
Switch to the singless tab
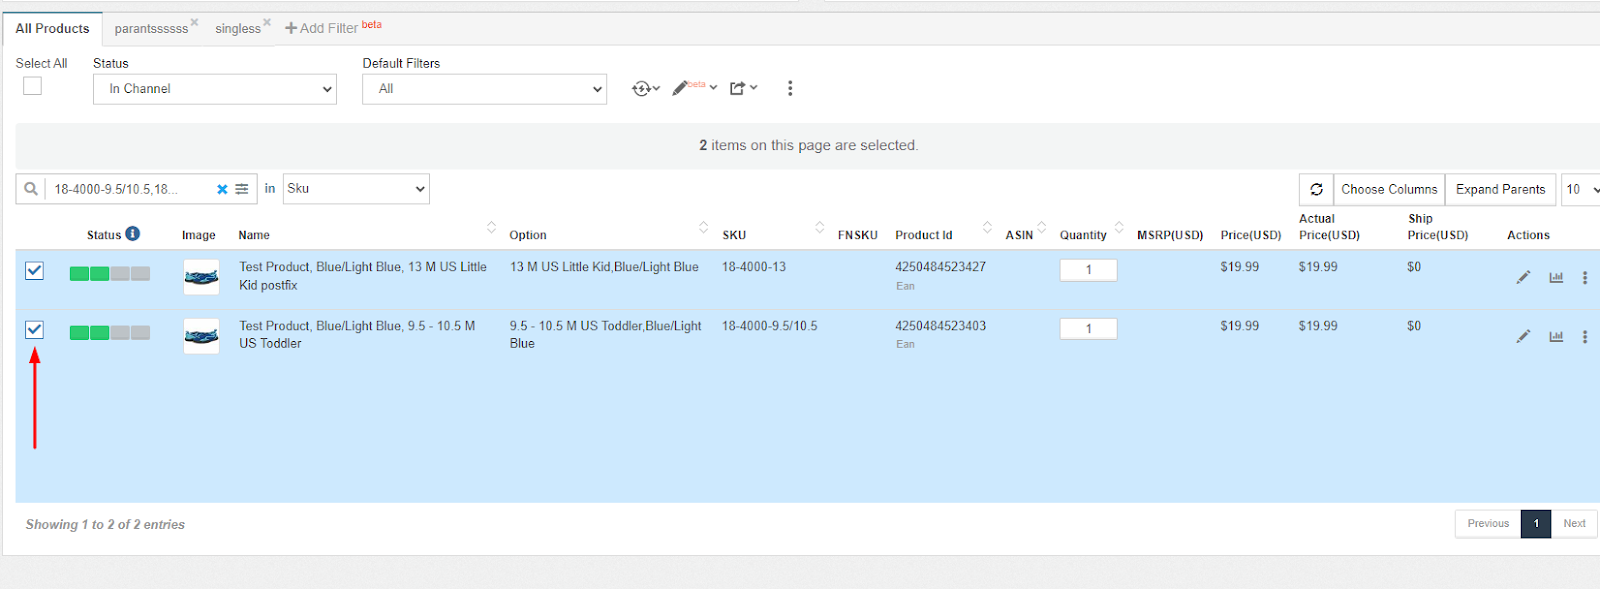pos(238,29)
